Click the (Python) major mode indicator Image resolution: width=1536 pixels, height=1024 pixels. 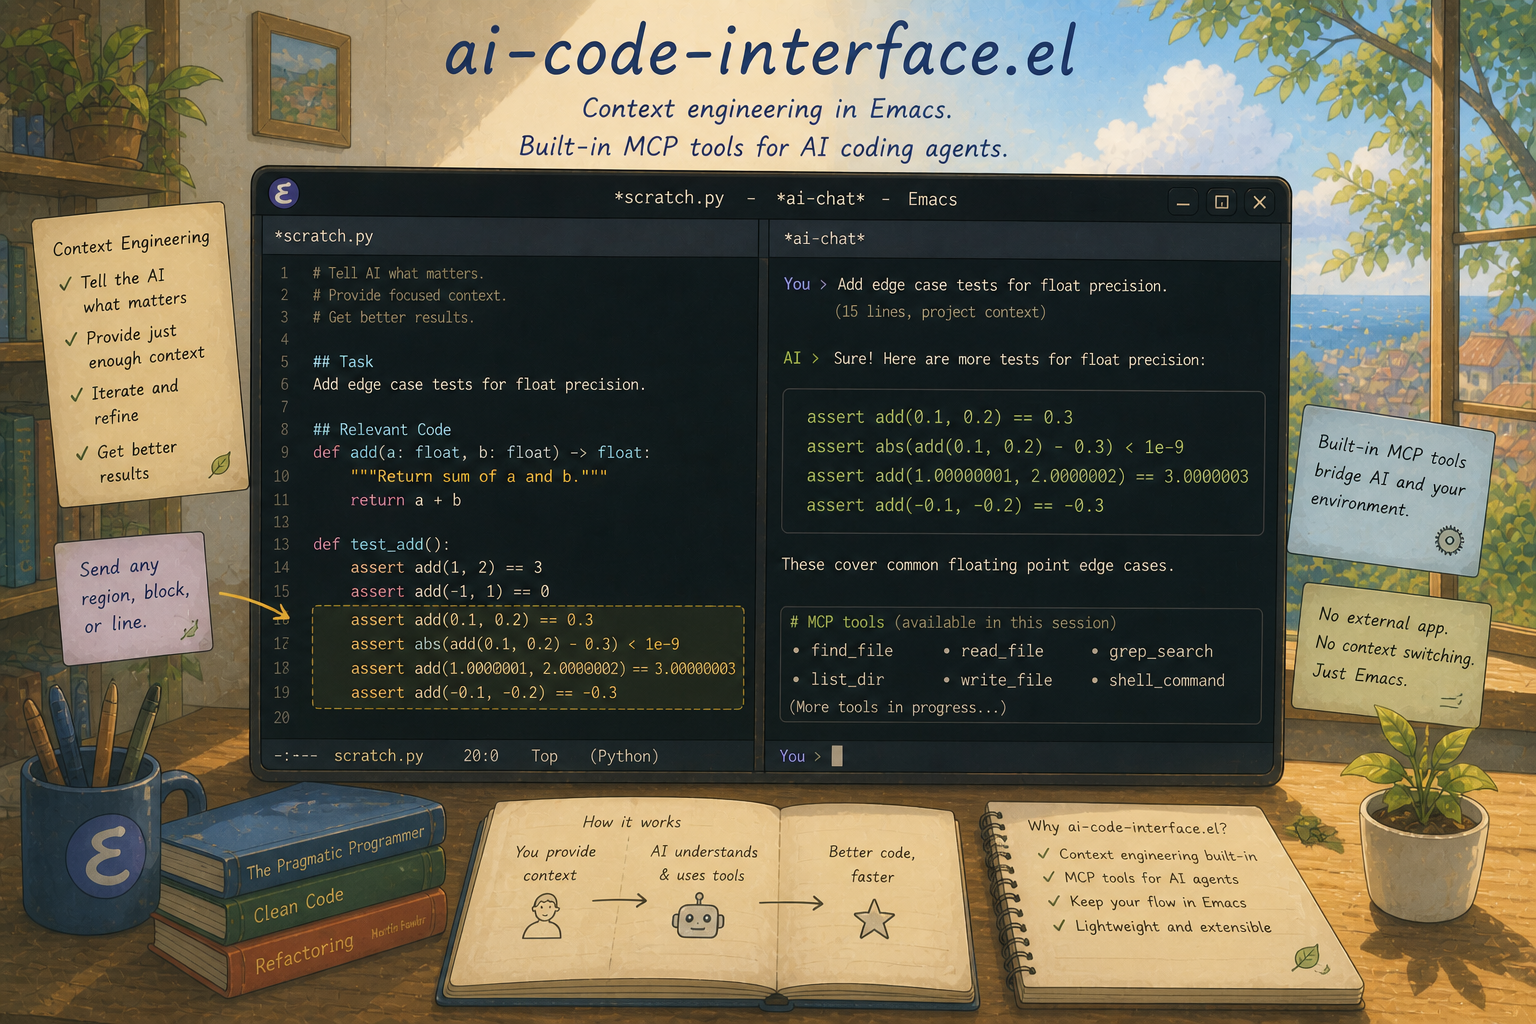pos(624,756)
